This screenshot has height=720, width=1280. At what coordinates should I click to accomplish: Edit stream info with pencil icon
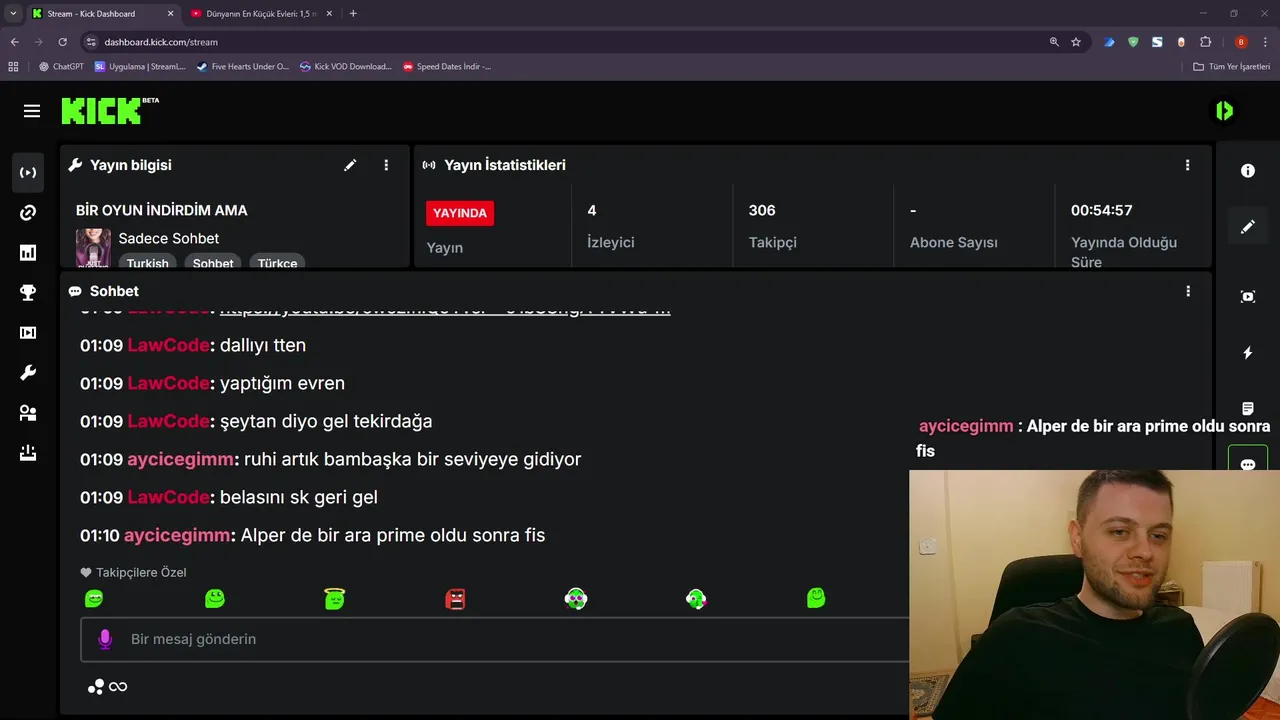(x=350, y=165)
